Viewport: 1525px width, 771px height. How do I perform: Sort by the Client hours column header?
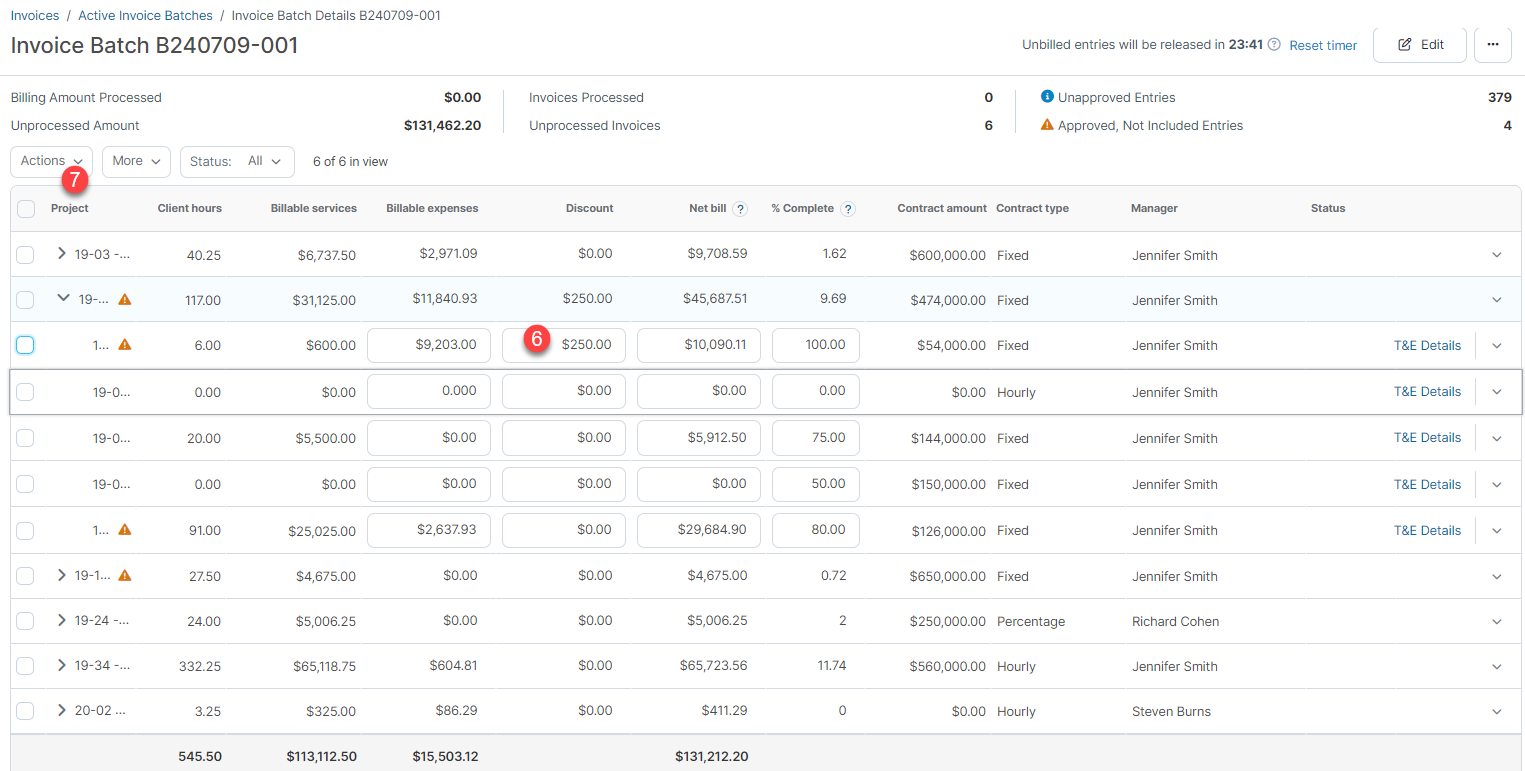(190, 208)
